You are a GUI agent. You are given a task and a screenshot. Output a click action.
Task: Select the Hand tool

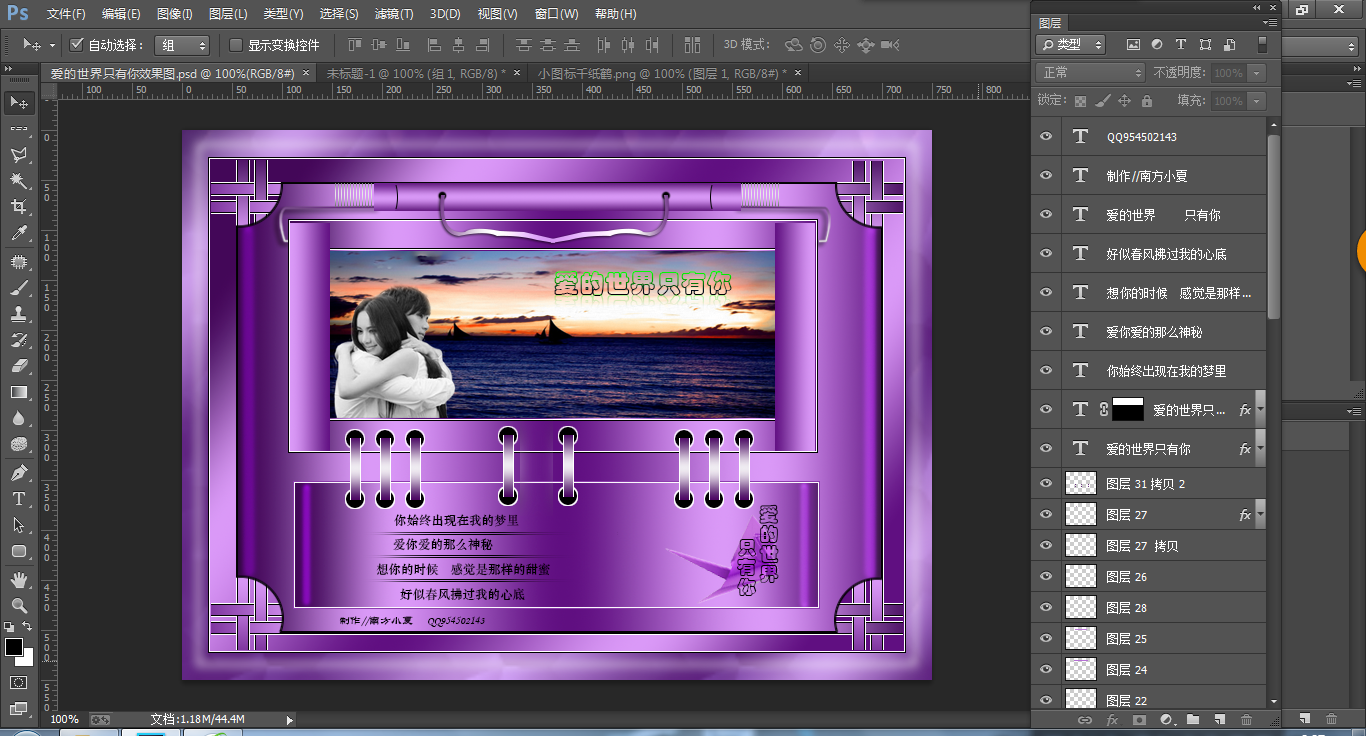pos(18,580)
